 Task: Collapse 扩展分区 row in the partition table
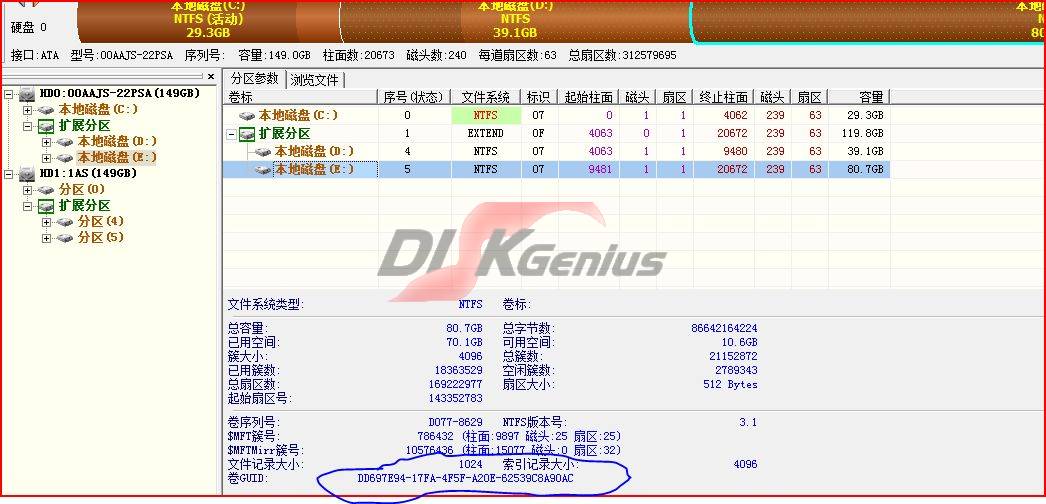(x=232, y=134)
